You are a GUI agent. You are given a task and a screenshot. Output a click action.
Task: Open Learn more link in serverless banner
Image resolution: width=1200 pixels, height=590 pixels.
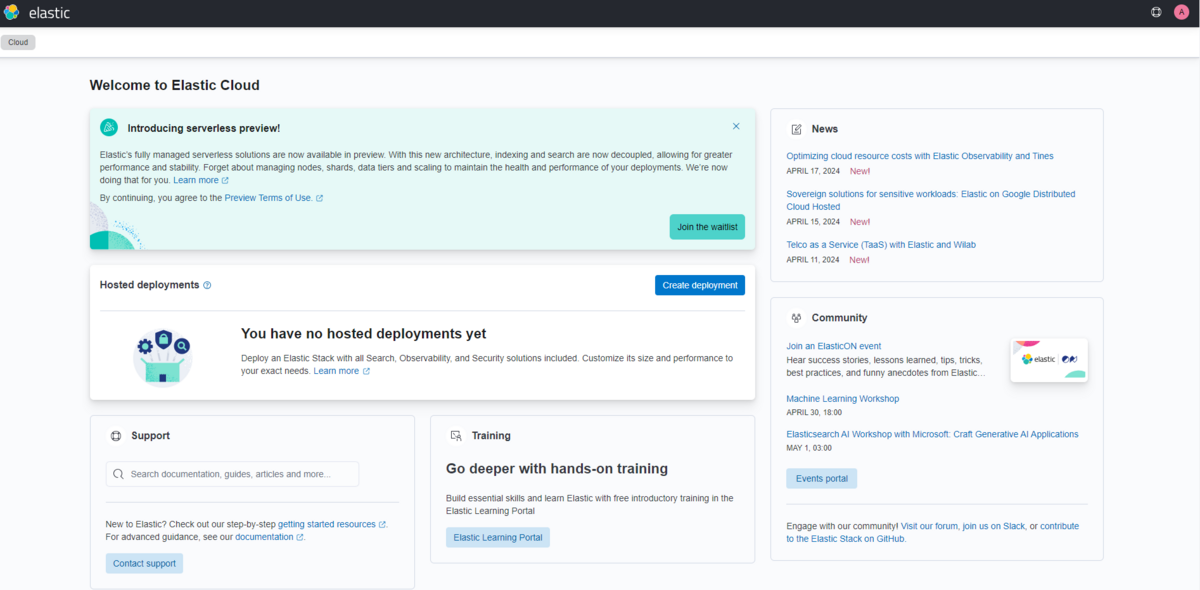coord(201,180)
